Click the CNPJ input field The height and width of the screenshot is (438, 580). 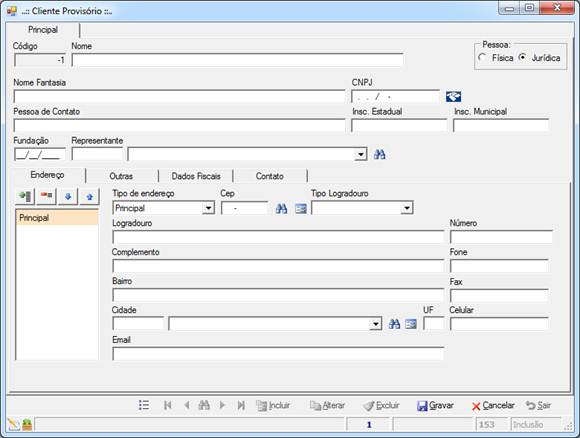pyautogui.click(x=395, y=97)
